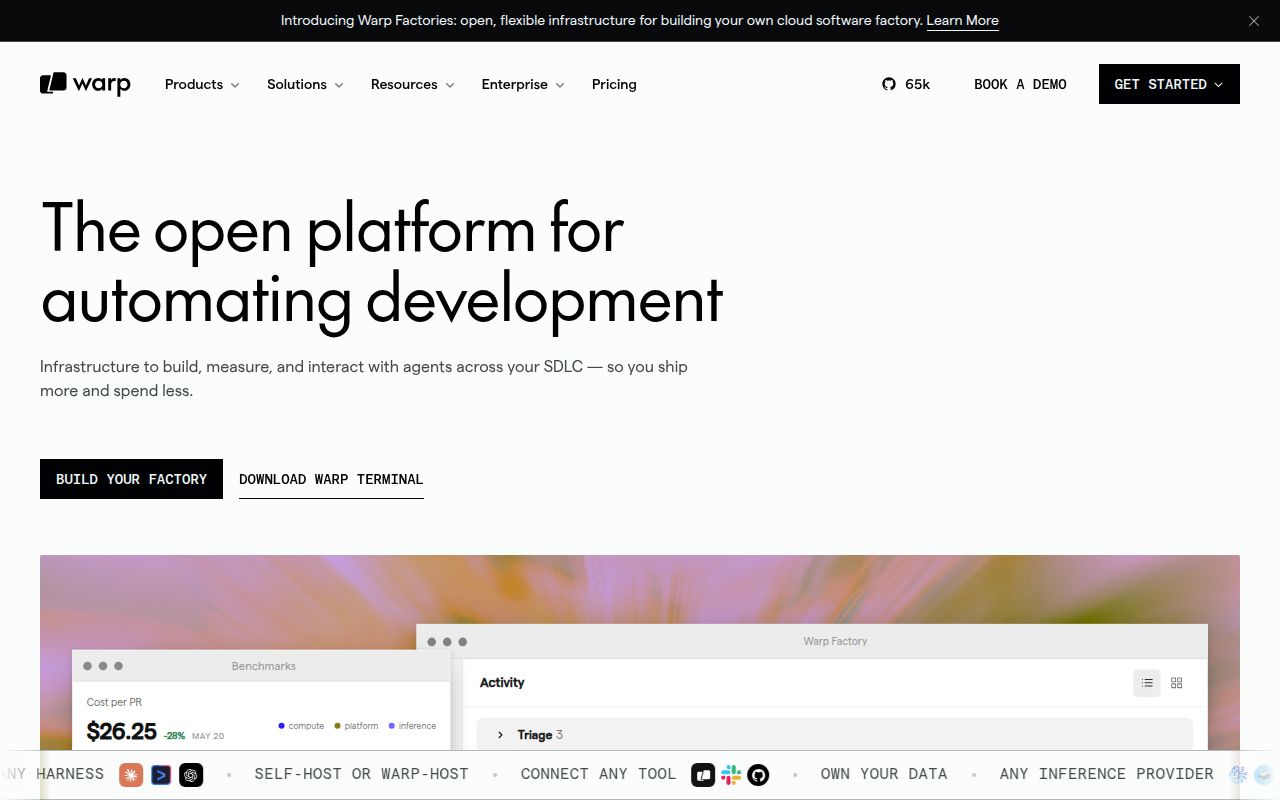This screenshot has height=800, width=1280.
Task: Click the snowflake inference provider icon
Action: coord(1238,774)
